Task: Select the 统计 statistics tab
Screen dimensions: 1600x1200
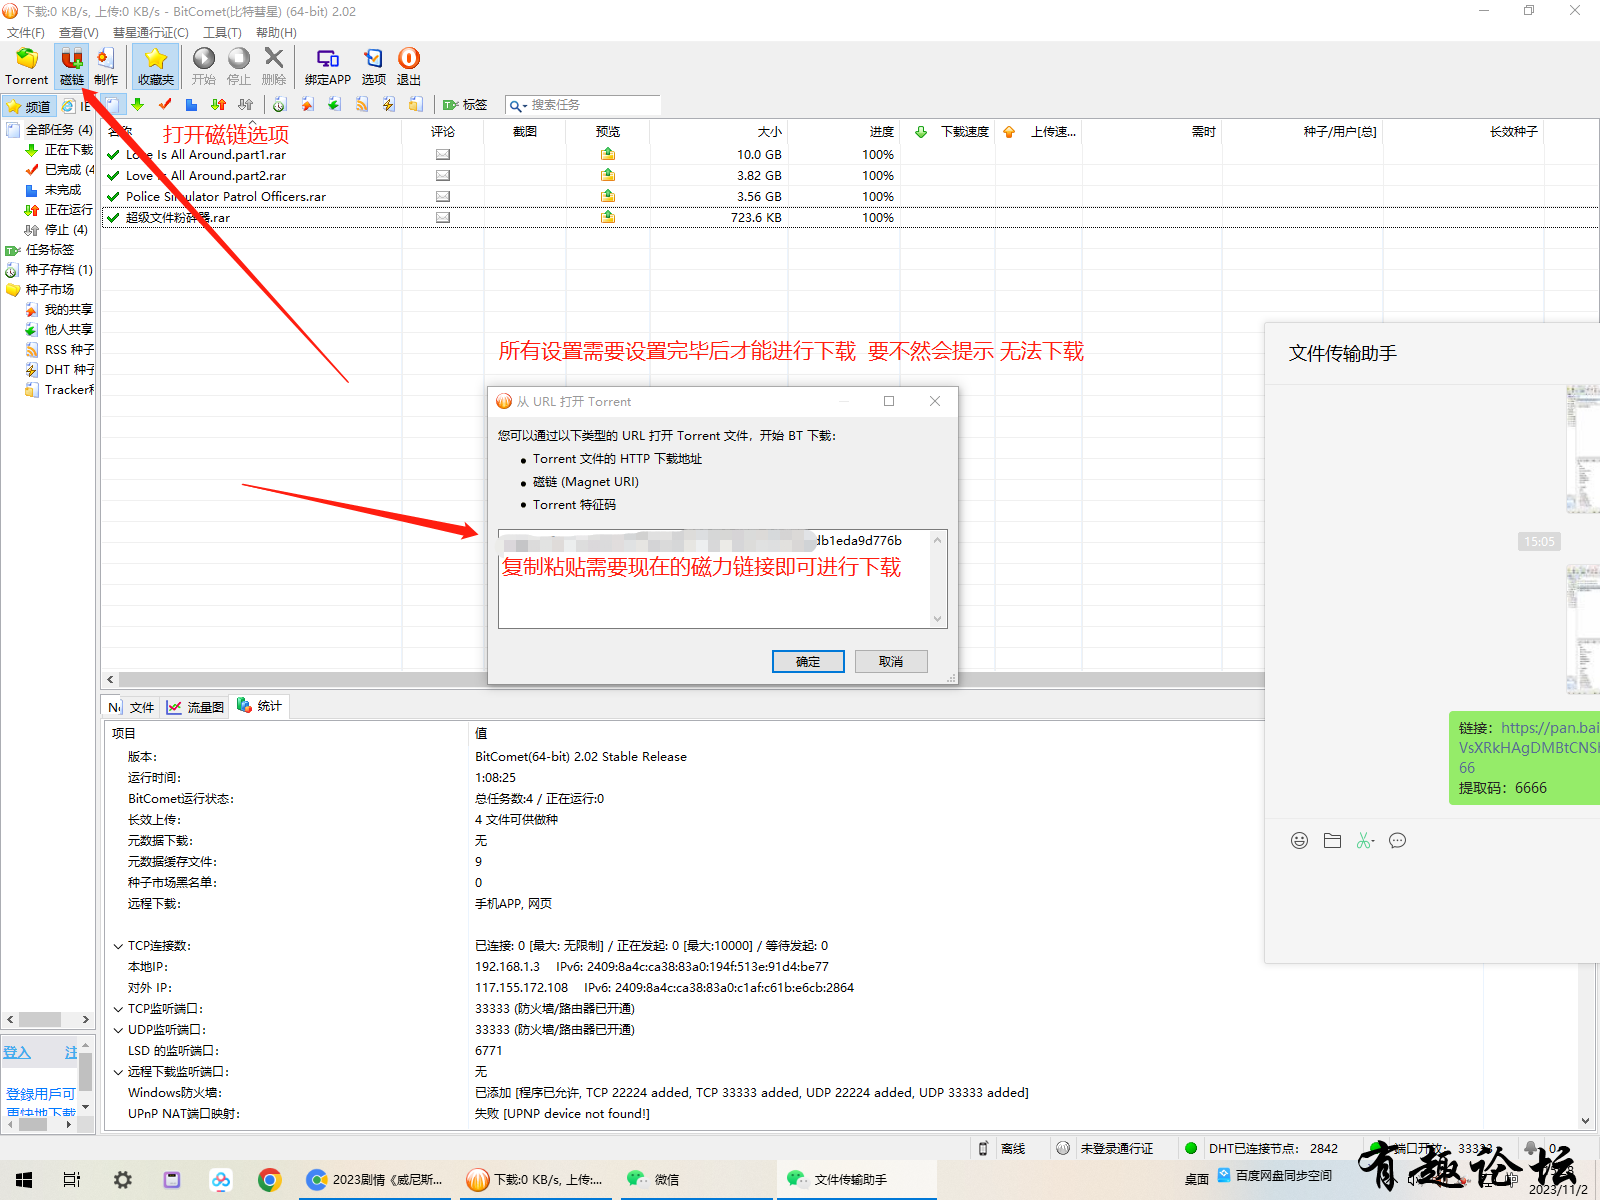Action: [259, 706]
